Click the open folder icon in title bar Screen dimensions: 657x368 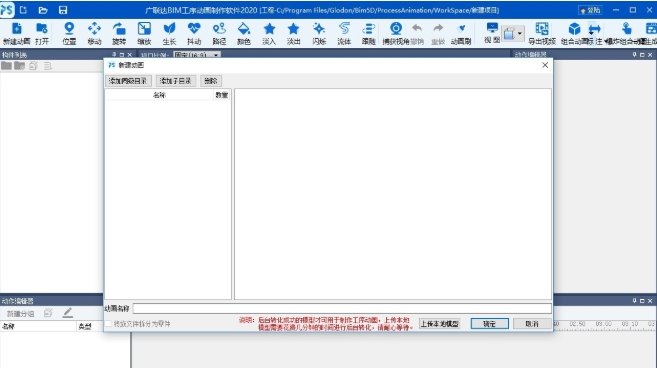(x=43, y=10)
